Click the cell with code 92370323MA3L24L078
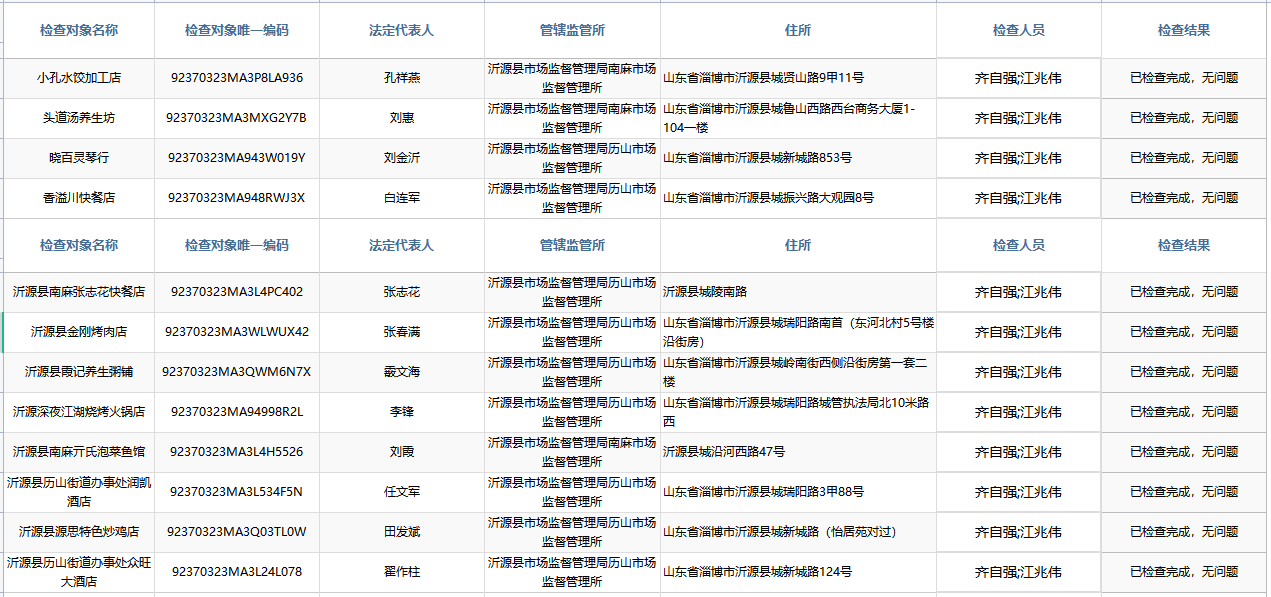The height and width of the screenshot is (597, 1271). tap(237, 572)
